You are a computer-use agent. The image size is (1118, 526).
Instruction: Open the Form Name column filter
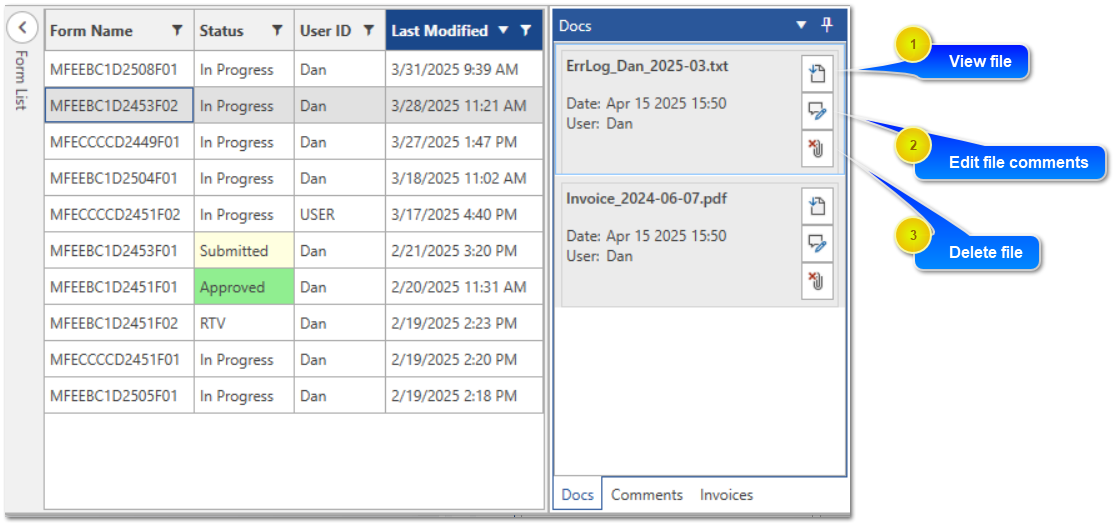tap(178, 30)
